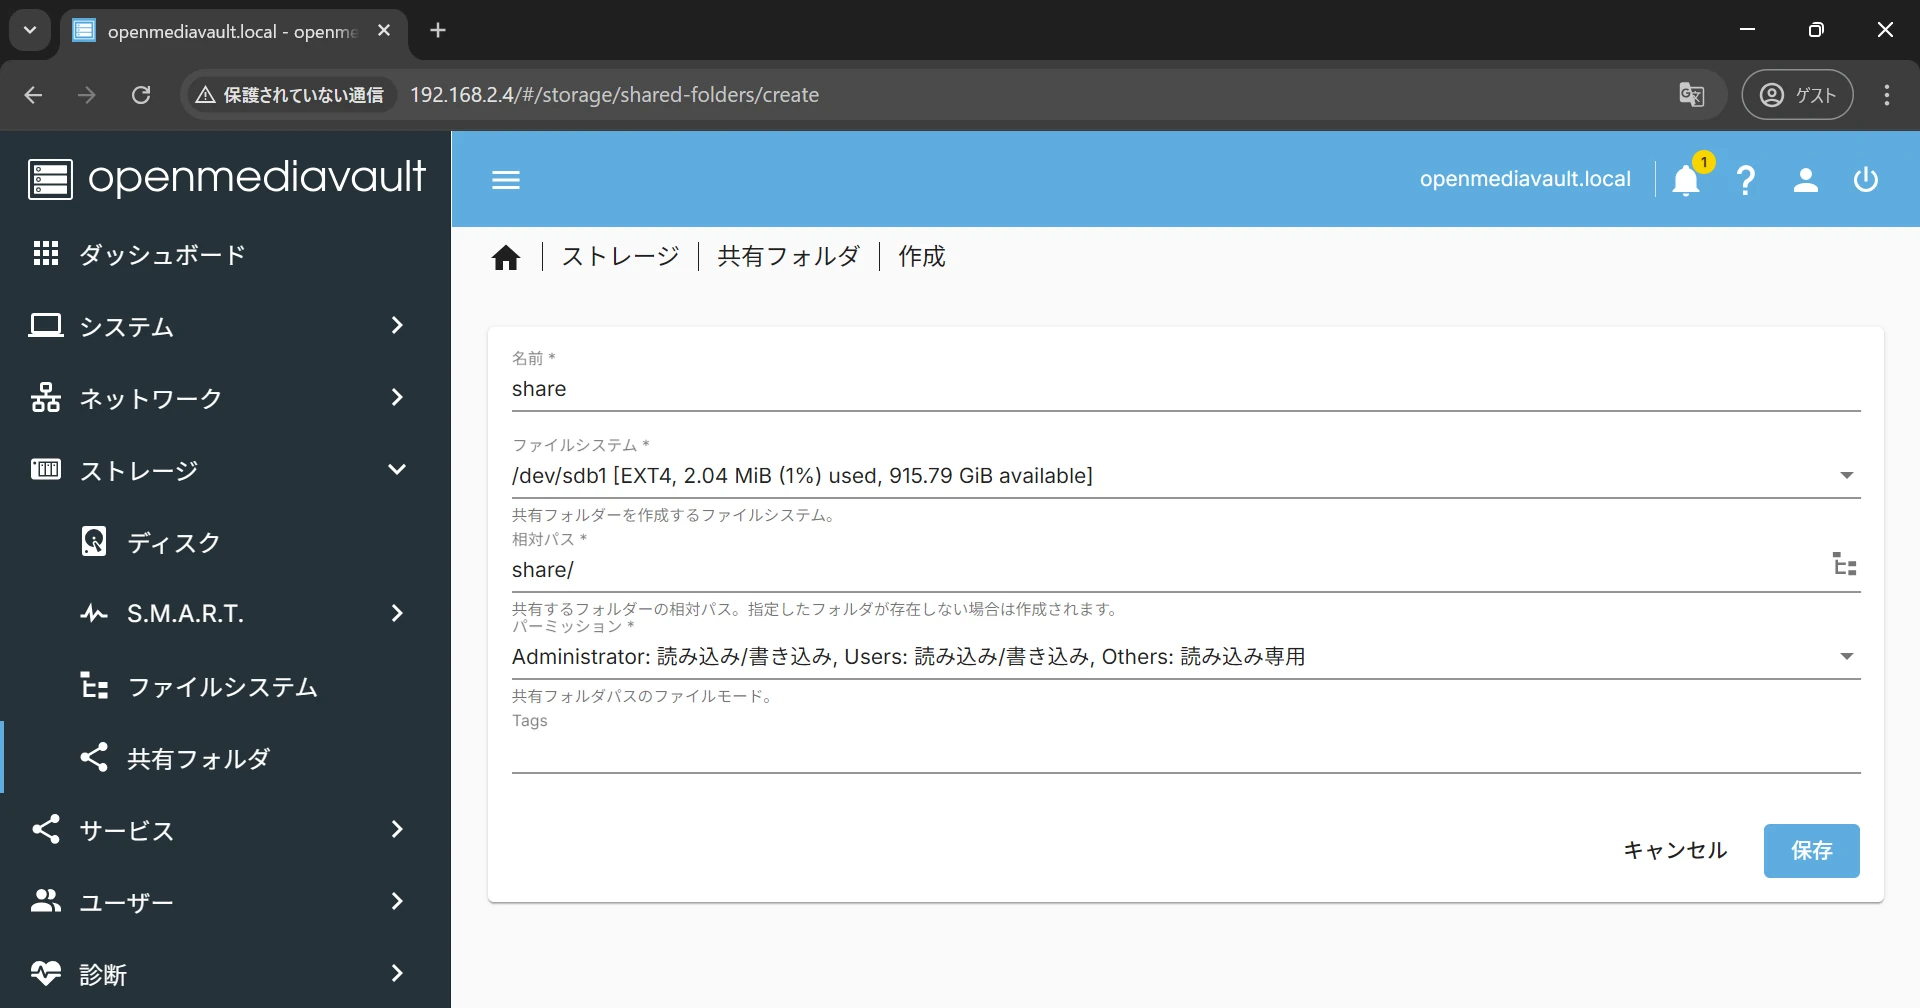The height and width of the screenshot is (1008, 1920).
Task: Click the openmediavault.local hostname text
Action: click(x=1525, y=180)
